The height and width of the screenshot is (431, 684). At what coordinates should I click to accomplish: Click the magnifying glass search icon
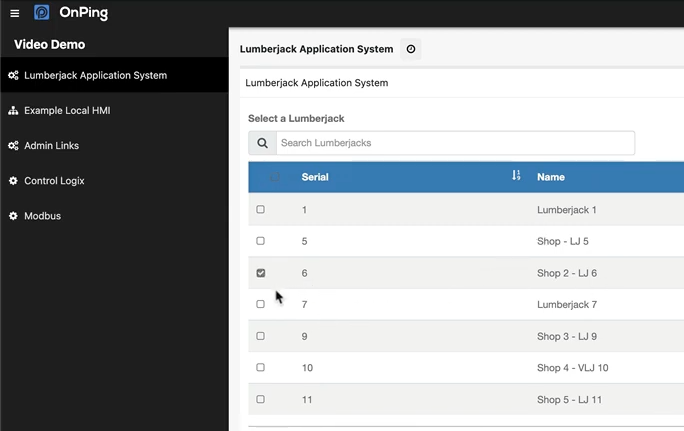pos(262,143)
